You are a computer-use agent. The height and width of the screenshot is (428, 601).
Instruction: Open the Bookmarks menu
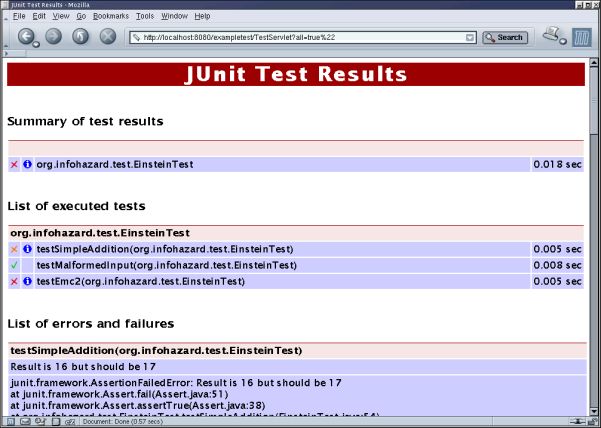[x=111, y=16]
